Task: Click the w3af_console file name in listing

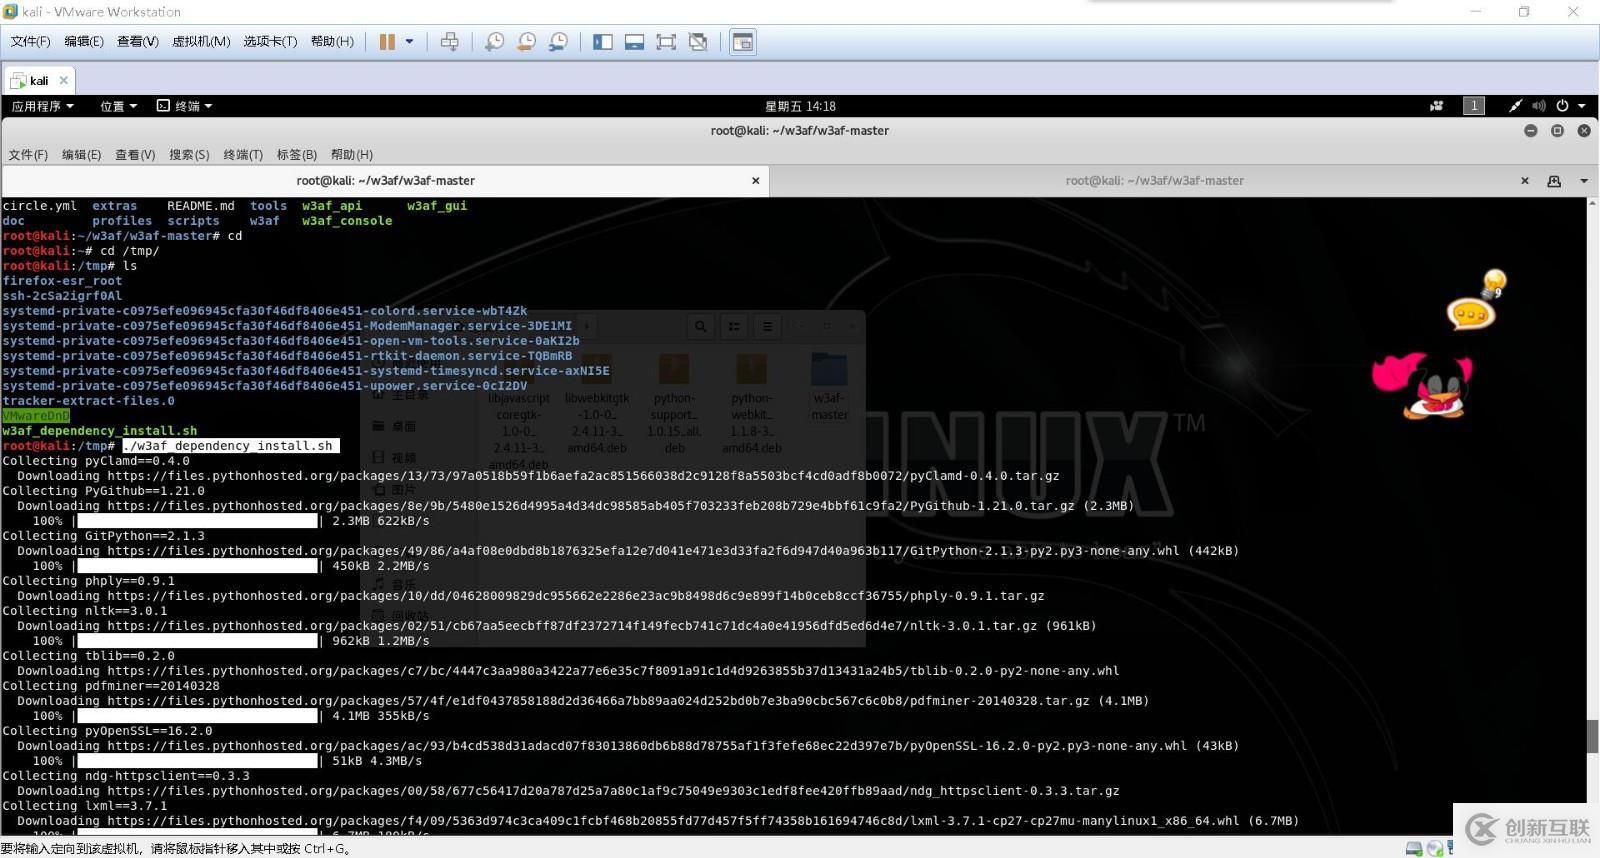Action: [347, 221]
